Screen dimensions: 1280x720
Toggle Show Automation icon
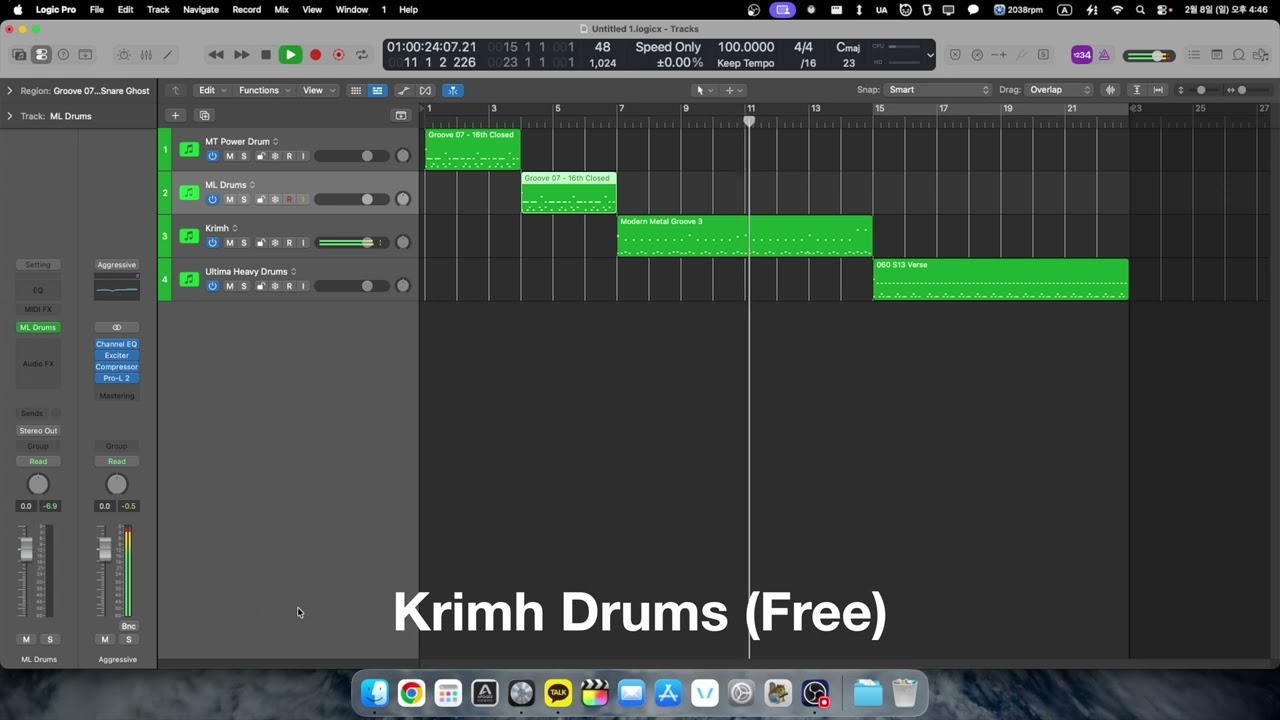pyautogui.click(x=404, y=90)
